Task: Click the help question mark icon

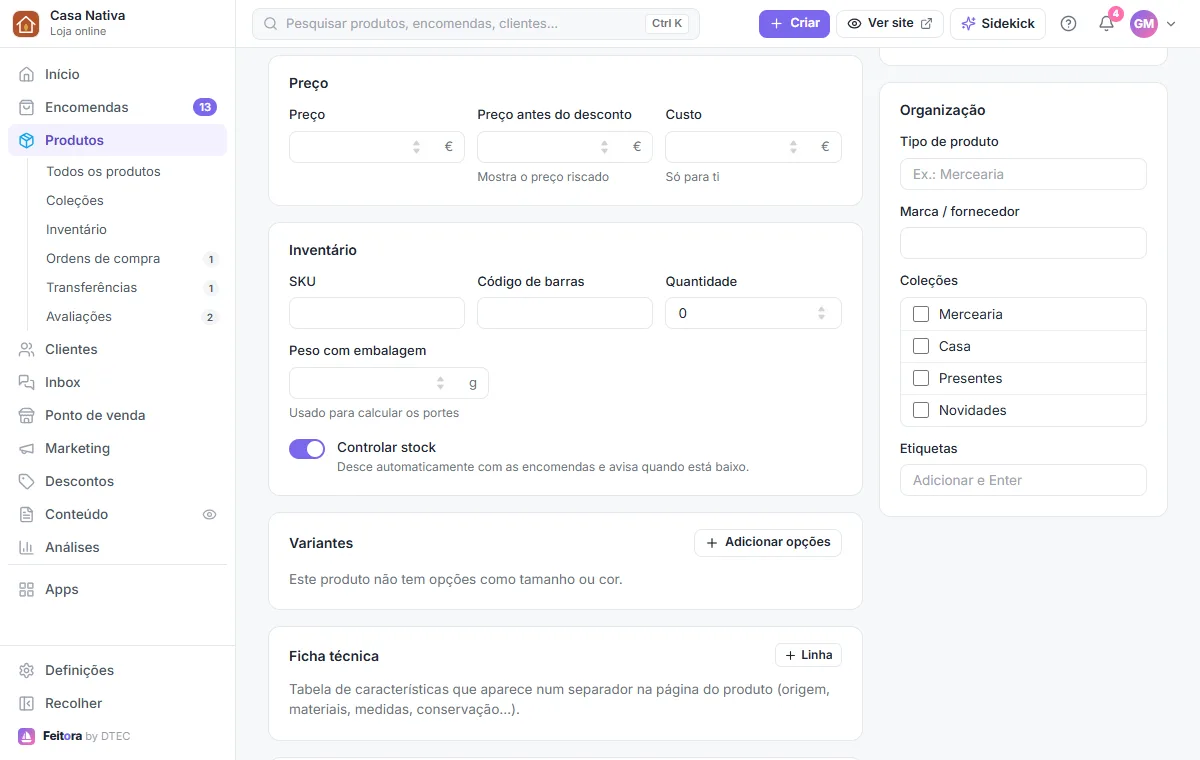Action: pyautogui.click(x=1068, y=23)
